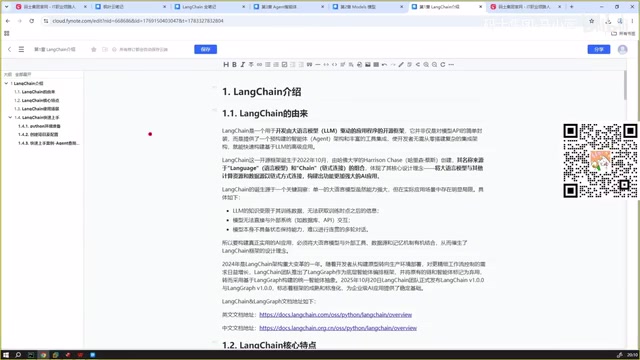This screenshot has height=360, width=640.
Task: Star this note as a favorite
Action: click(x=93, y=49)
